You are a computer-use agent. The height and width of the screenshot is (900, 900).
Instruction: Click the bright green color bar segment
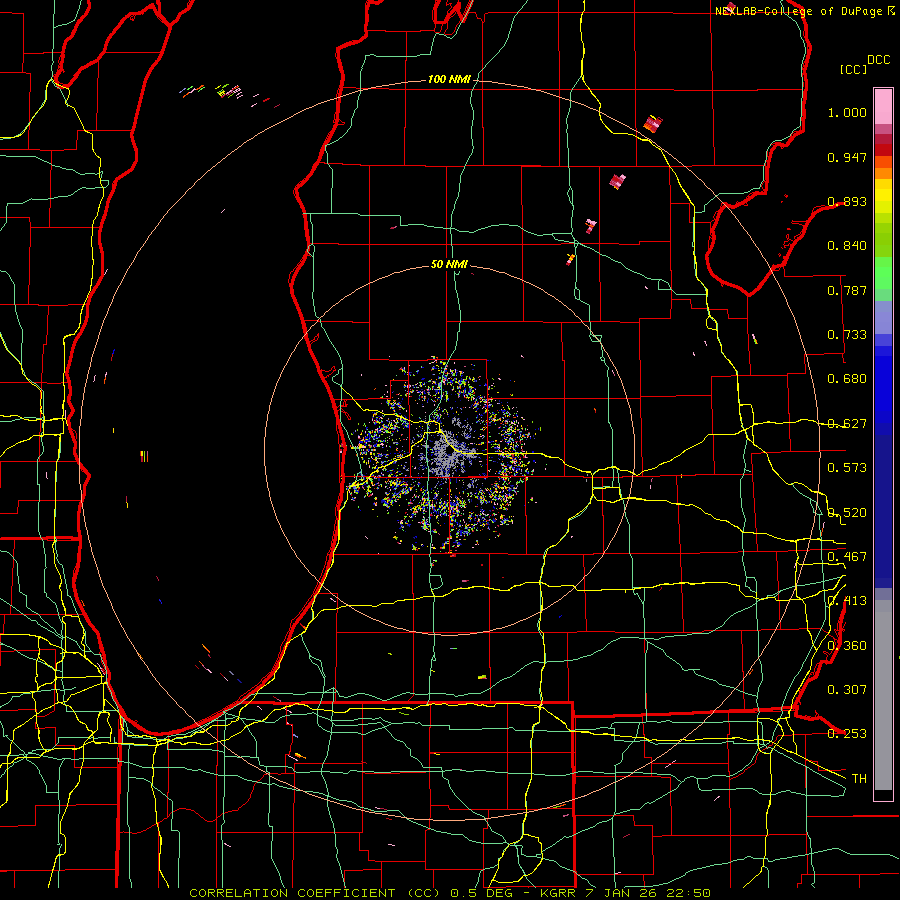click(x=883, y=273)
